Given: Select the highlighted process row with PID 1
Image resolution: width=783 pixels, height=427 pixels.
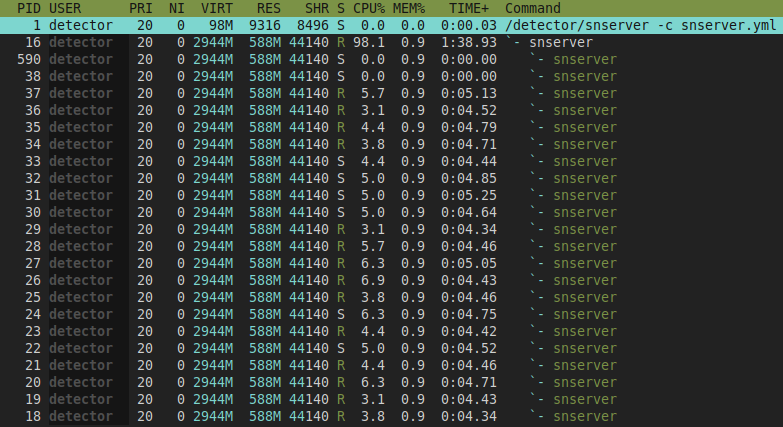Looking at the screenshot, I should click(392, 25).
